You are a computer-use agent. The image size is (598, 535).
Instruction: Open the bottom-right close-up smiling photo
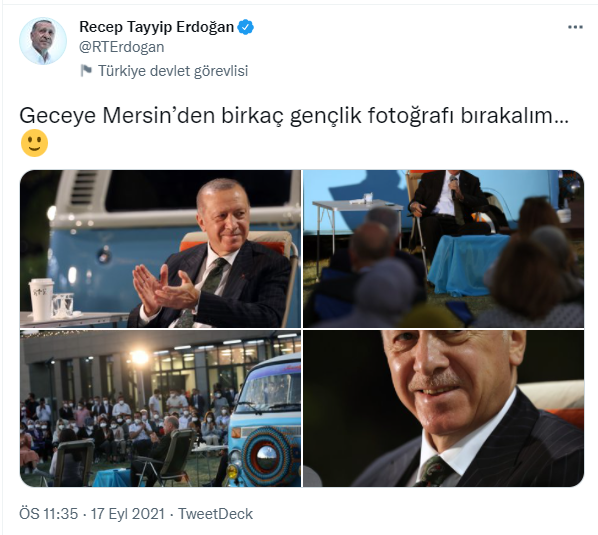pos(444,408)
